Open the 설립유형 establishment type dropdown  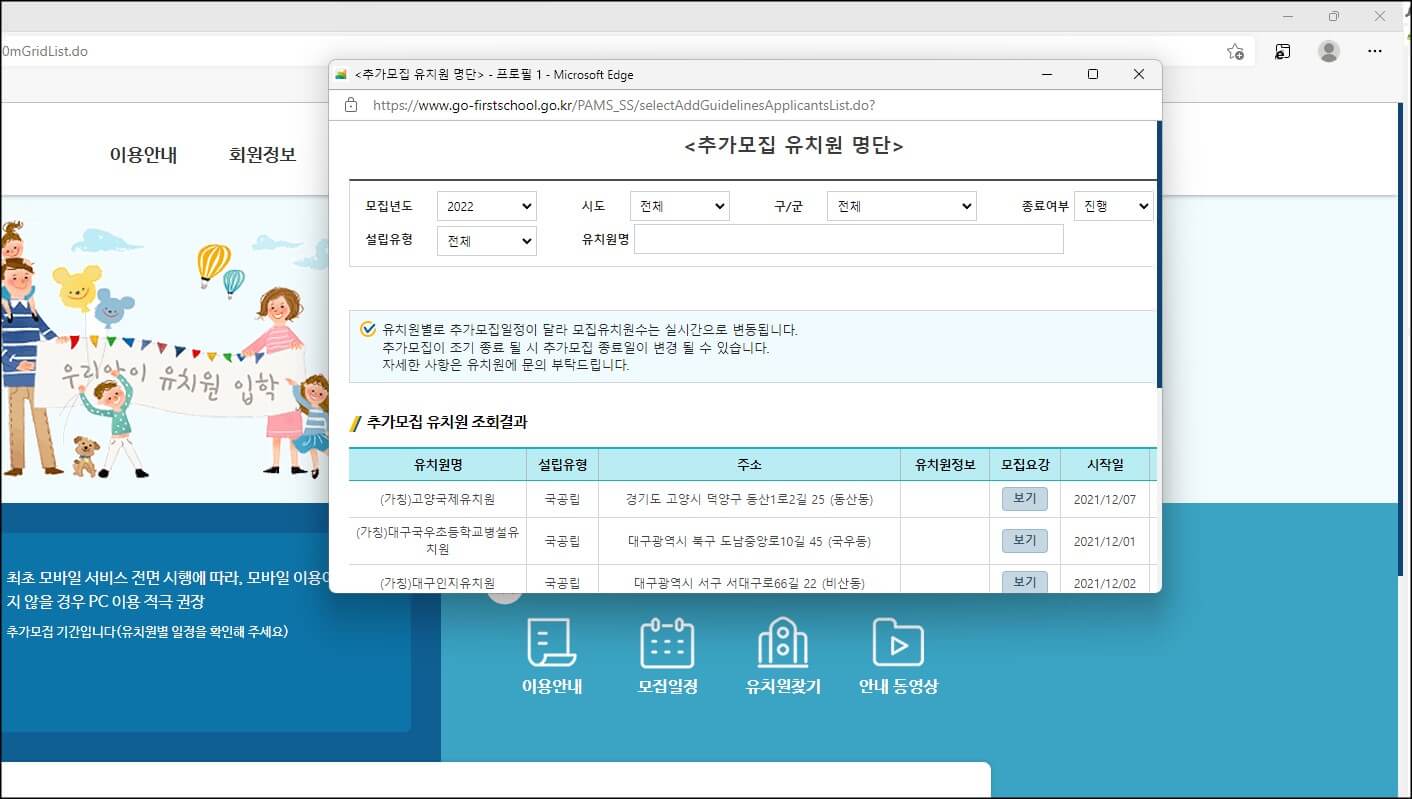point(487,240)
